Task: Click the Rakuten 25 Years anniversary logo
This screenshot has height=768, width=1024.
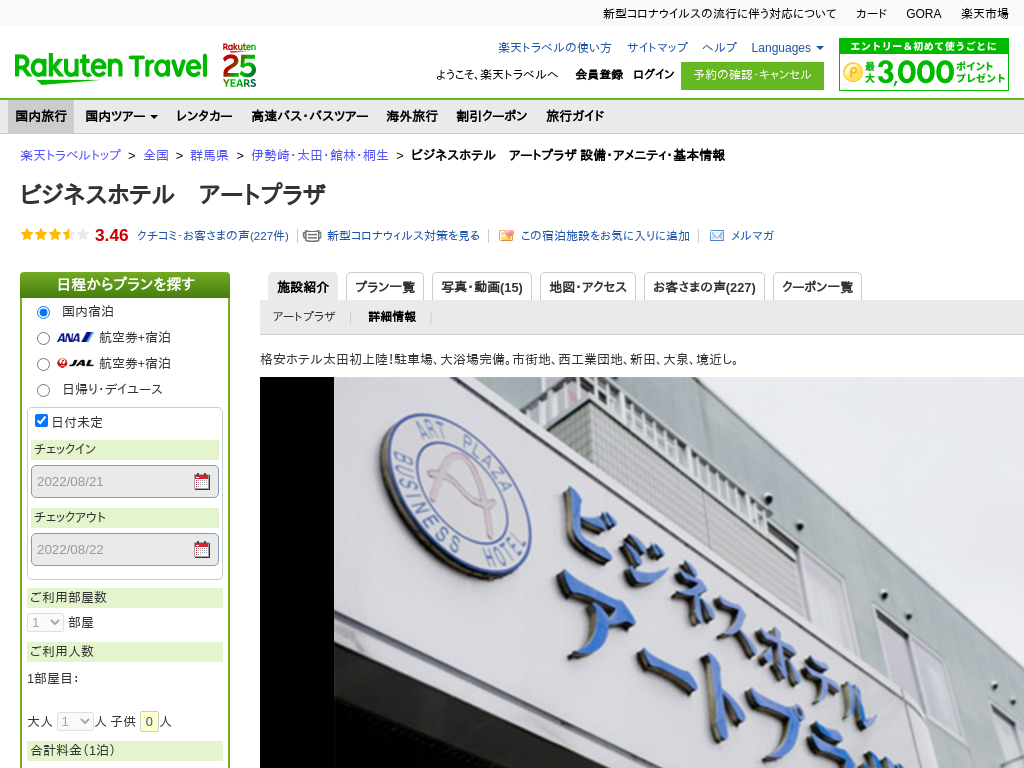Action: 239,65
